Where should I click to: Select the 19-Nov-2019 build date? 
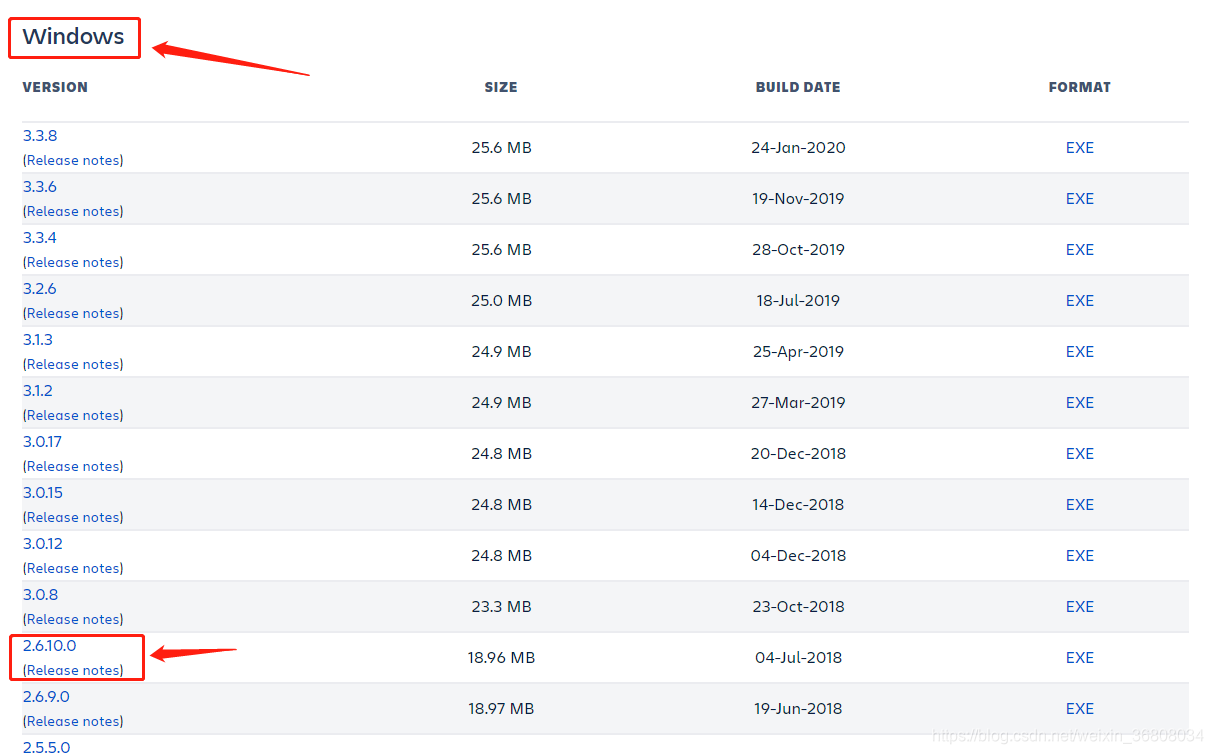[798, 198]
